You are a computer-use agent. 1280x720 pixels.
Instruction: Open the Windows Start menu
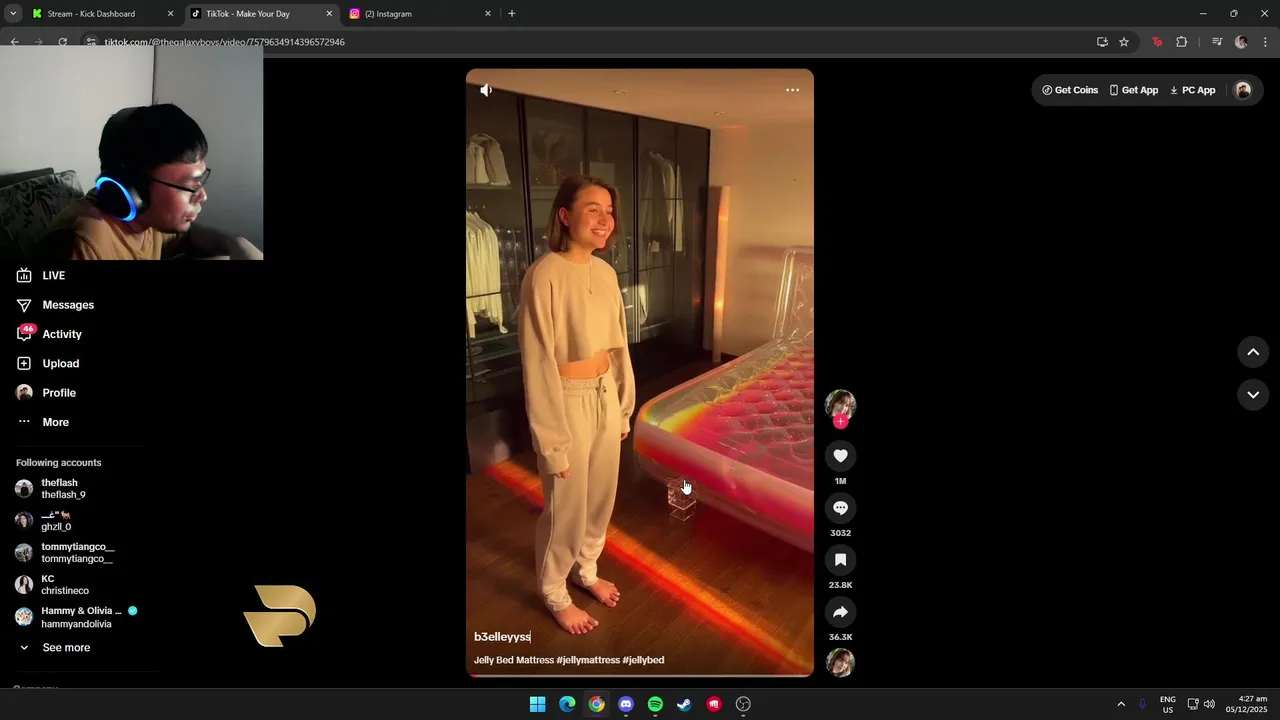click(538, 704)
